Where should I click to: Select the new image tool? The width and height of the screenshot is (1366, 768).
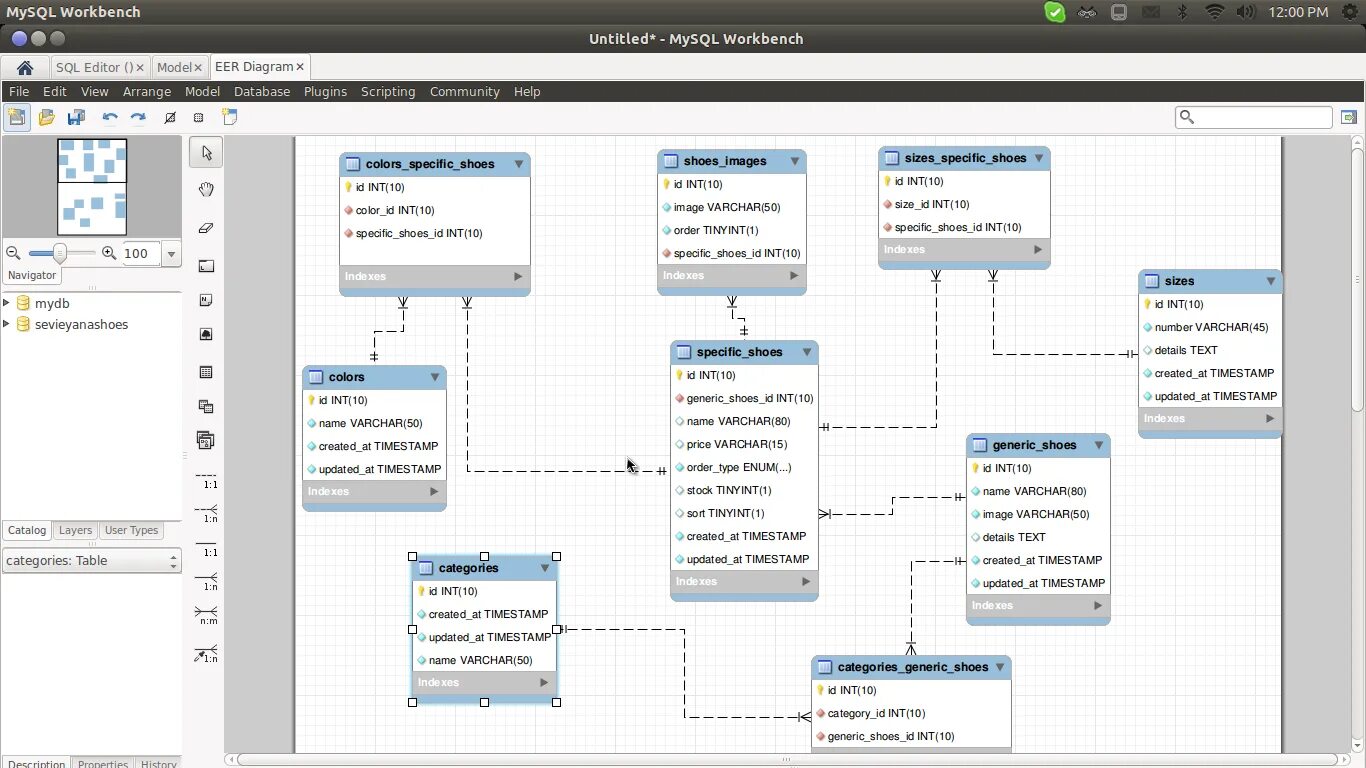(206, 334)
